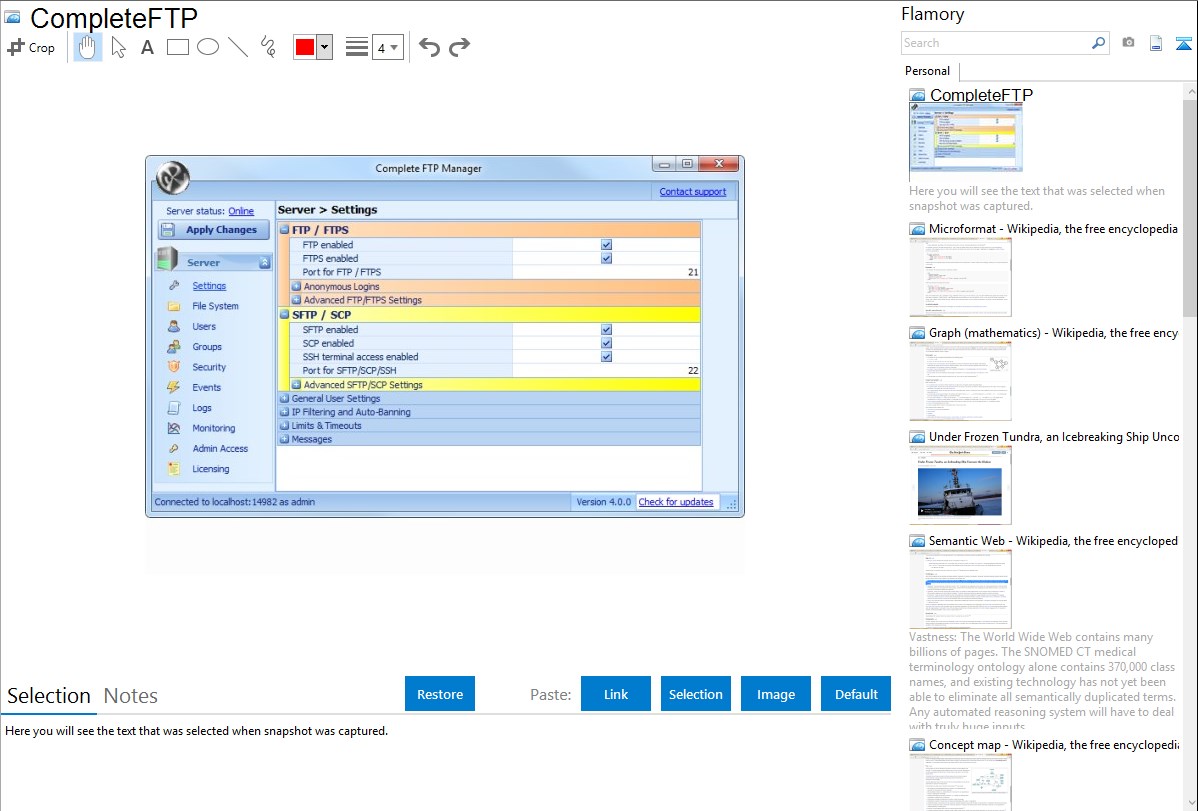This screenshot has width=1198, height=811.
Task: Toggle the FTPS enabled checkbox
Action: [606, 258]
